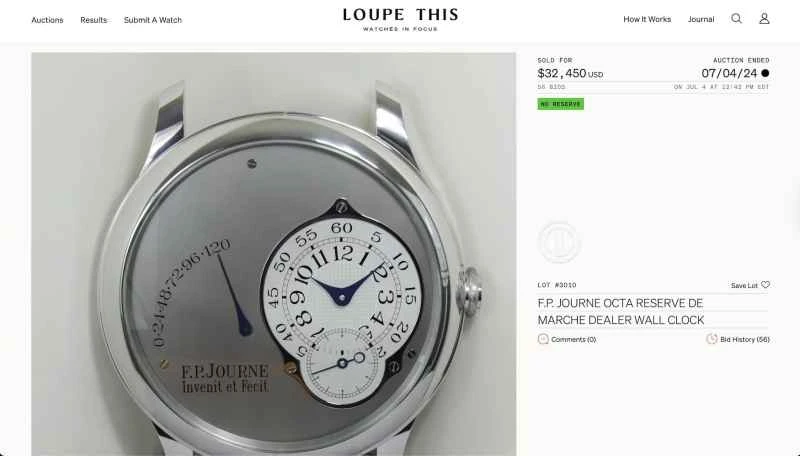The height and width of the screenshot is (456, 800).
Task: Toggle Save Lot for this watch
Action: (x=744, y=285)
